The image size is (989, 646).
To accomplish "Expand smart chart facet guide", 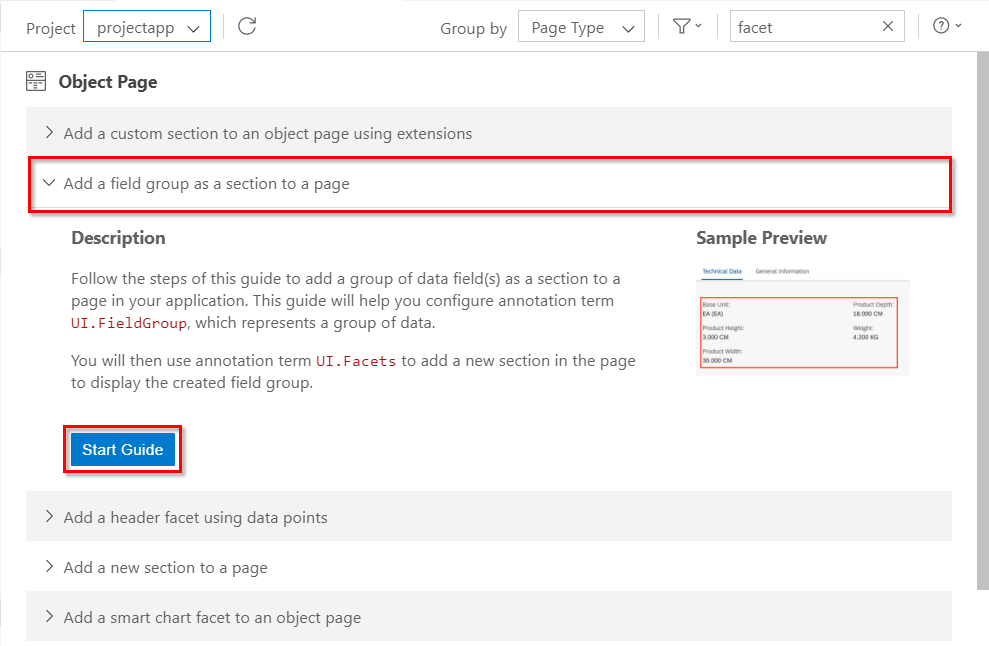I will 212,617.
